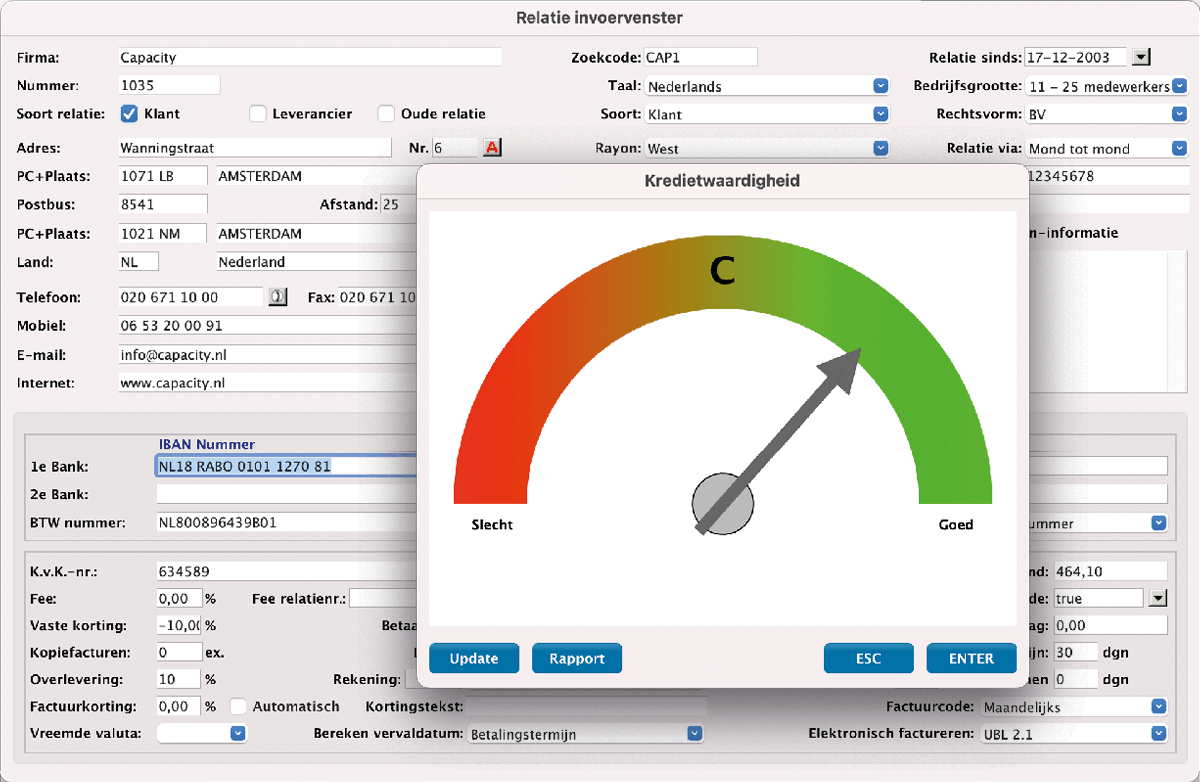Expand Relatie via dropdown Mond tot mond
This screenshot has height=782, width=1200.
(x=1107, y=148)
